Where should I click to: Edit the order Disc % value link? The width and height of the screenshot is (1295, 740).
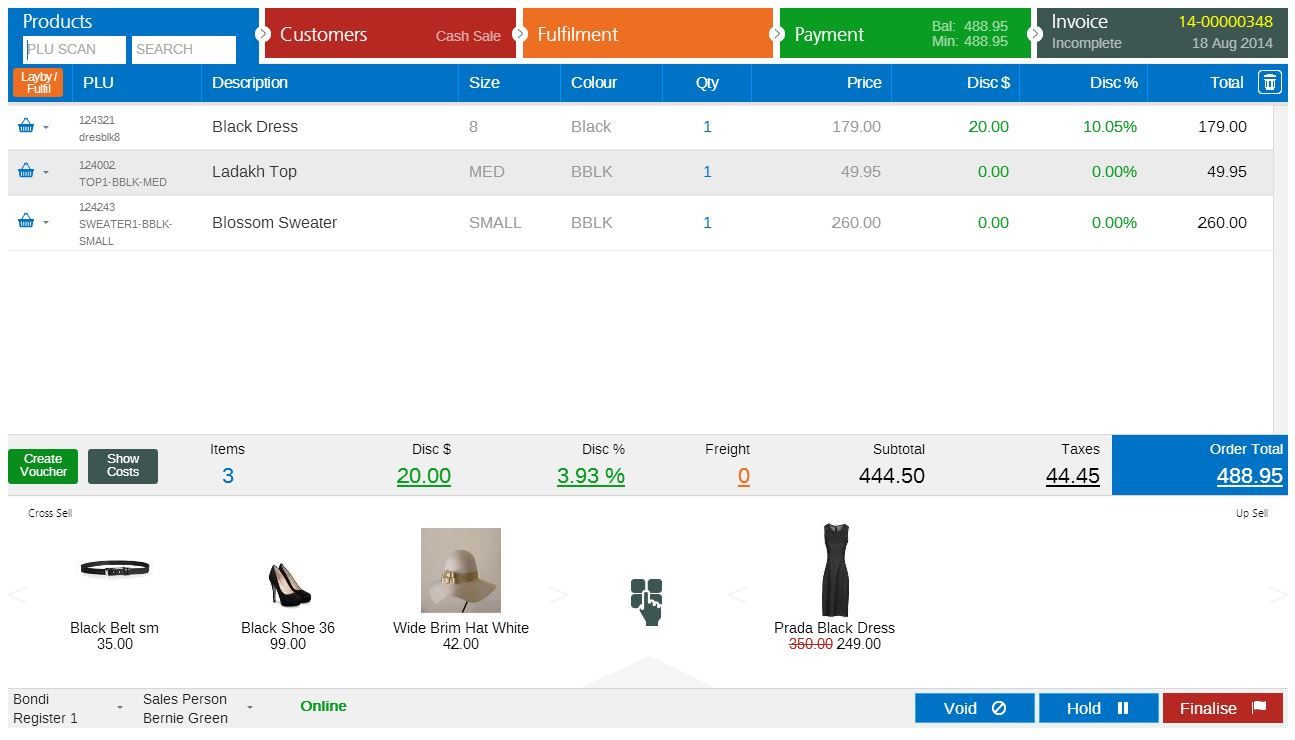[x=590, y=476]
